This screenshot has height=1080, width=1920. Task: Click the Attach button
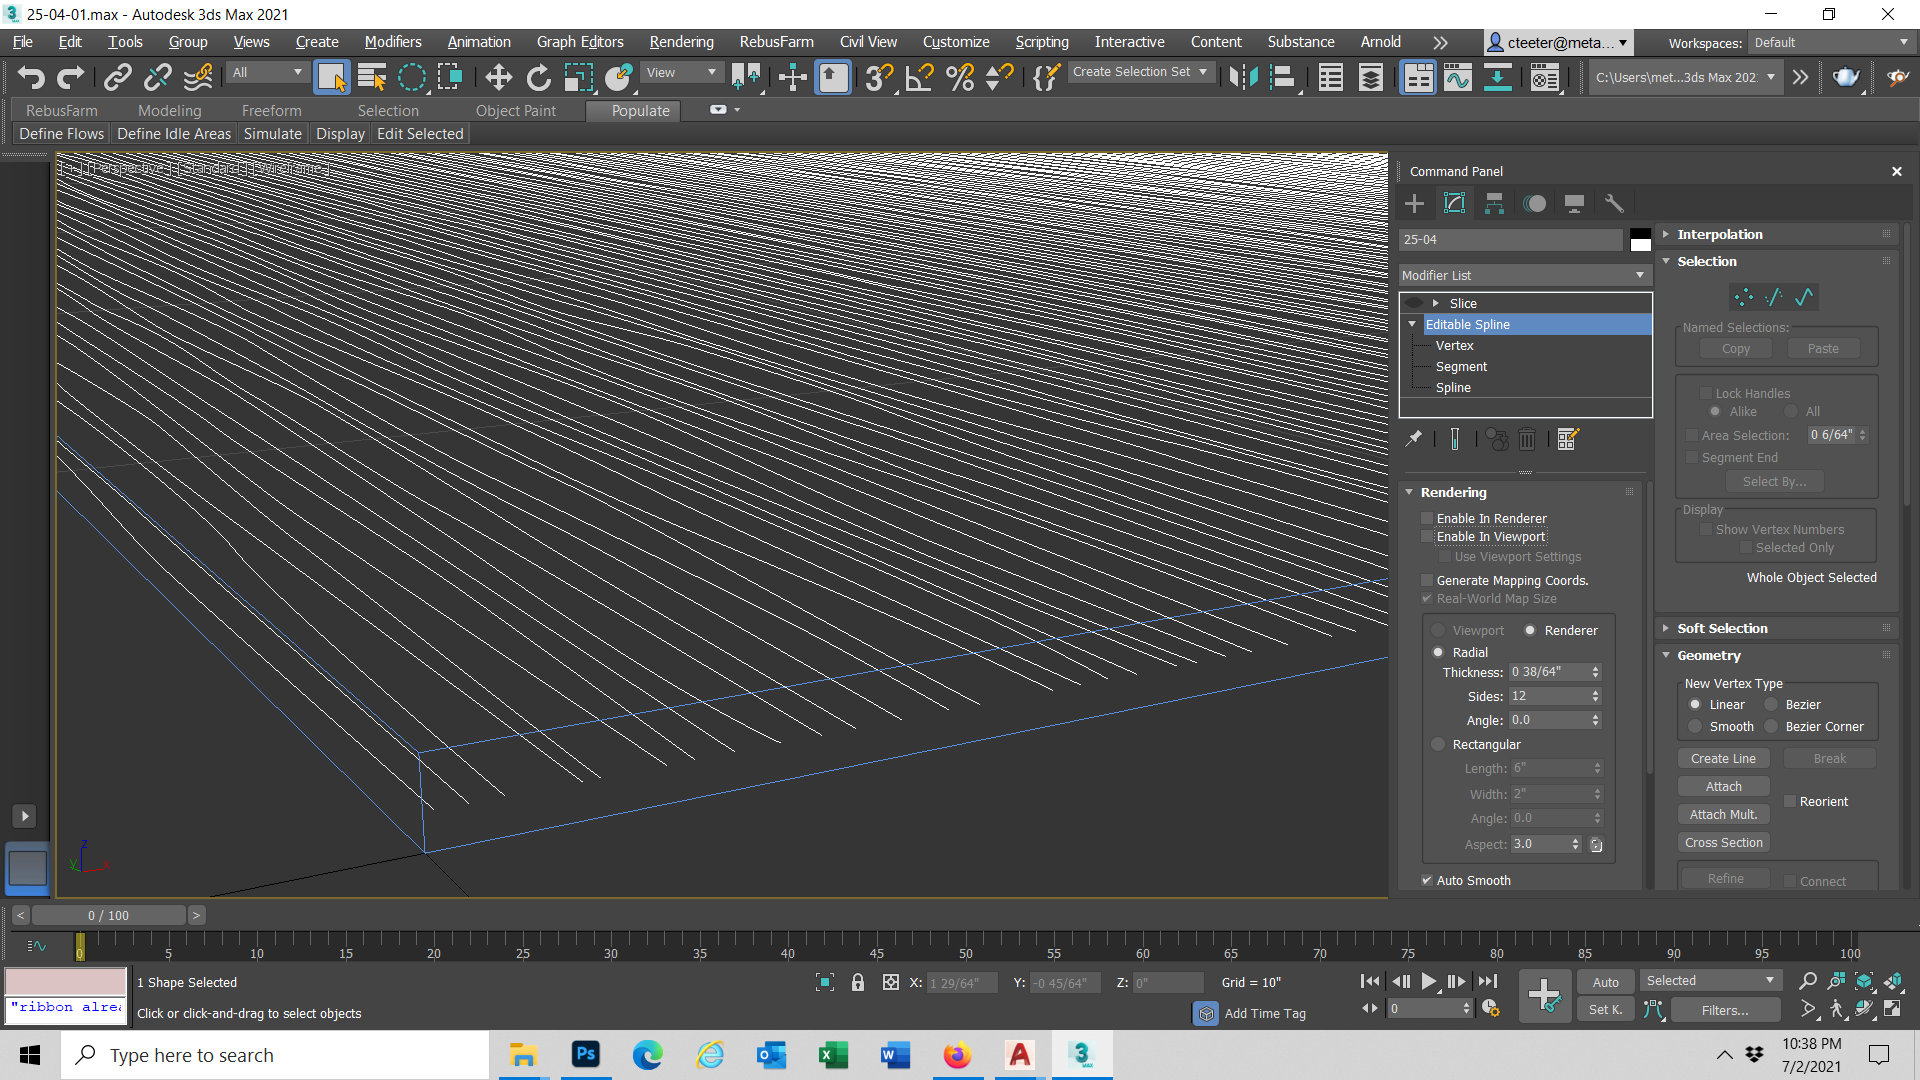pos(1723,787)
